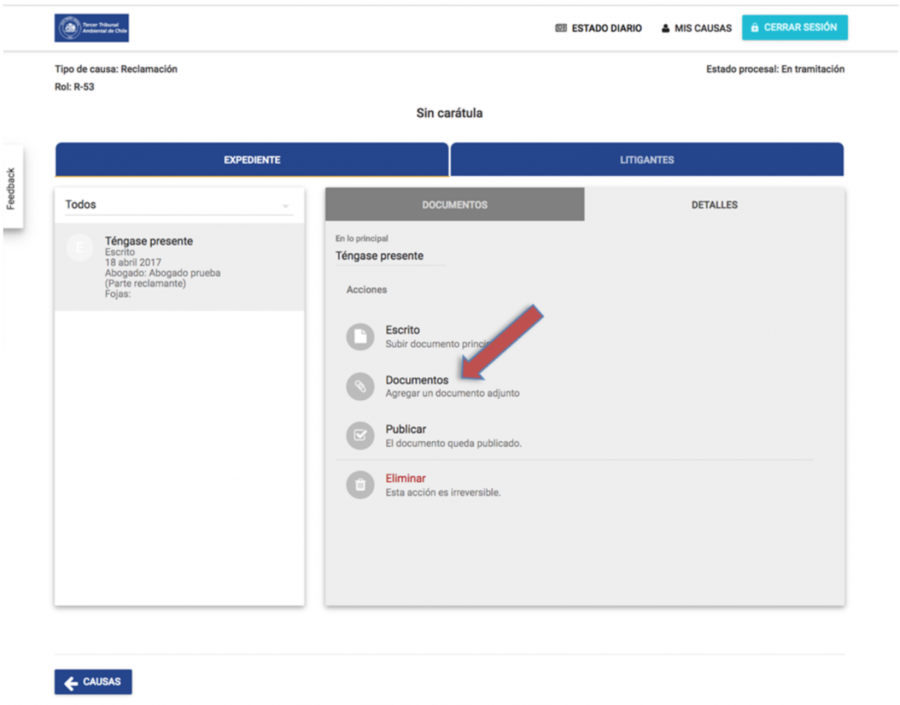
Task: Select the Detalles panel tab
Action: click(x=714, y=205)
